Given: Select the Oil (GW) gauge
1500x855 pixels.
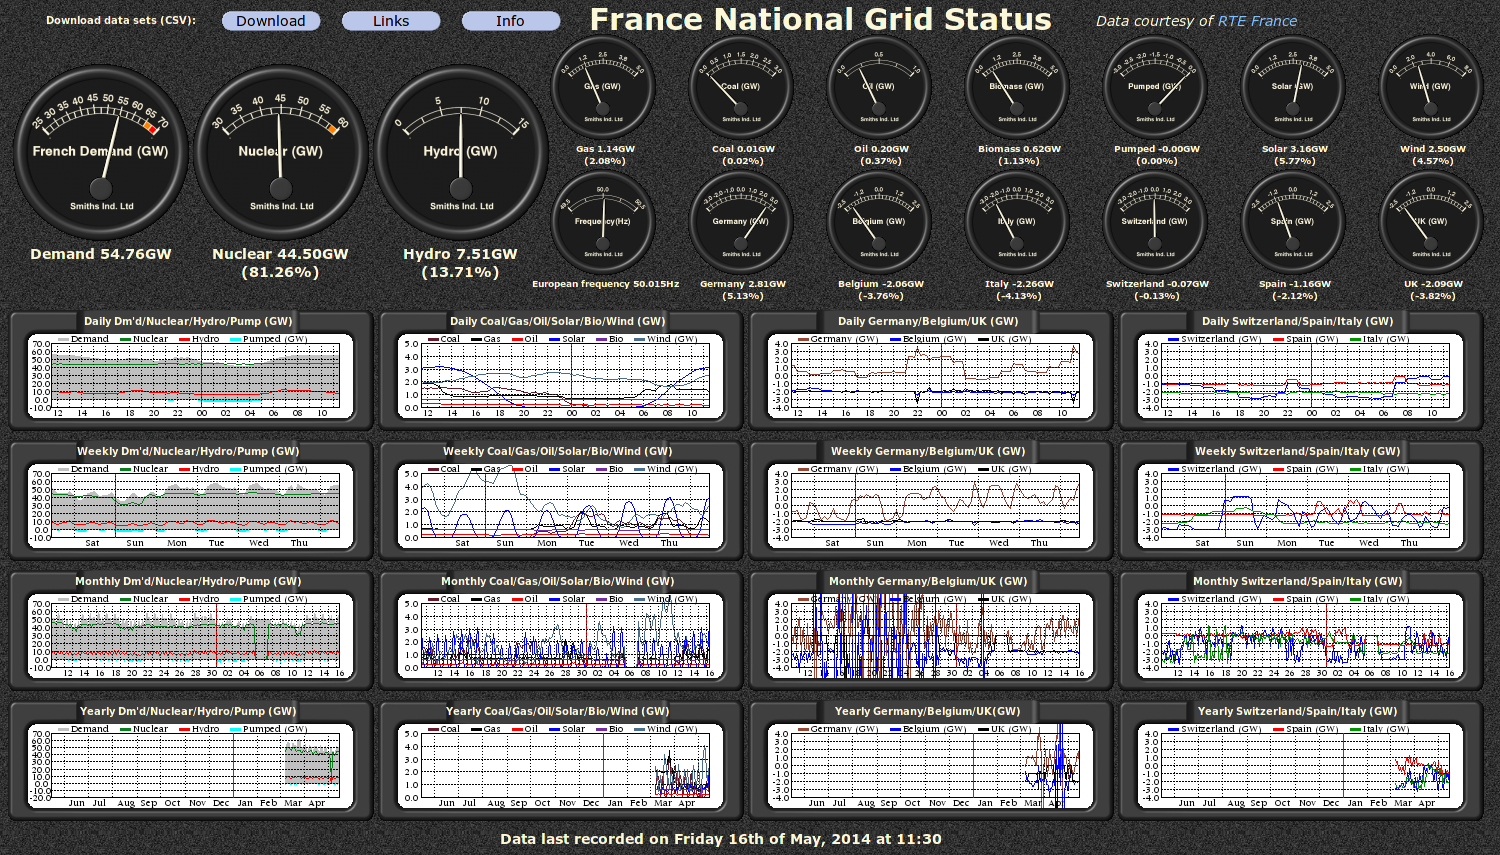Looking at the screenshot, I should tap(879, 87).
